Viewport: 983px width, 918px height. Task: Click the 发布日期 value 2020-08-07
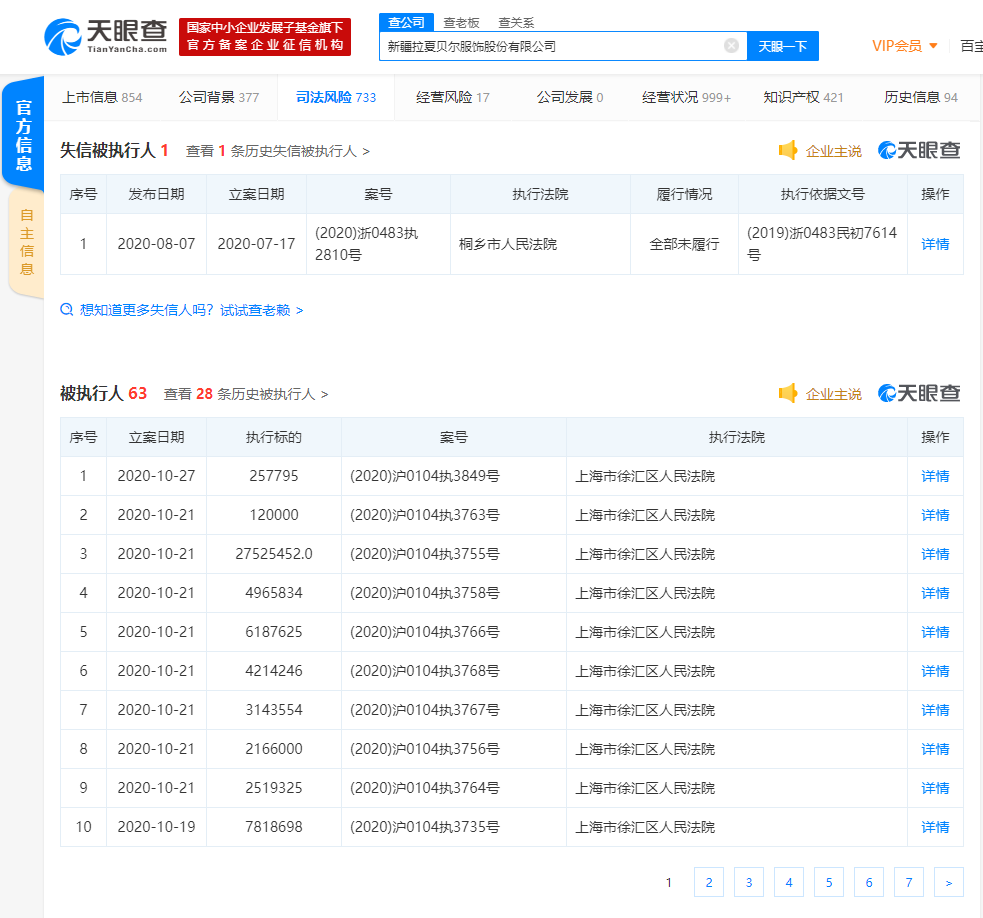coord(156,244)
